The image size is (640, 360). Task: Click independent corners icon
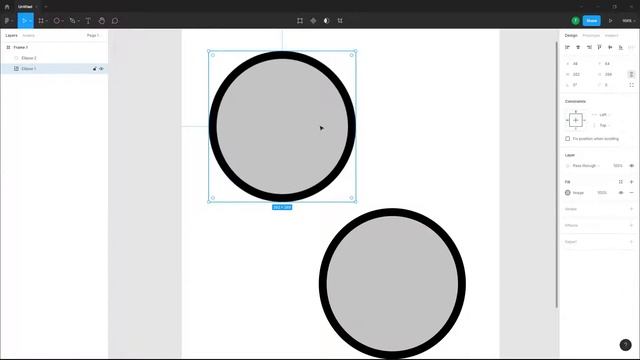point(631,85)
